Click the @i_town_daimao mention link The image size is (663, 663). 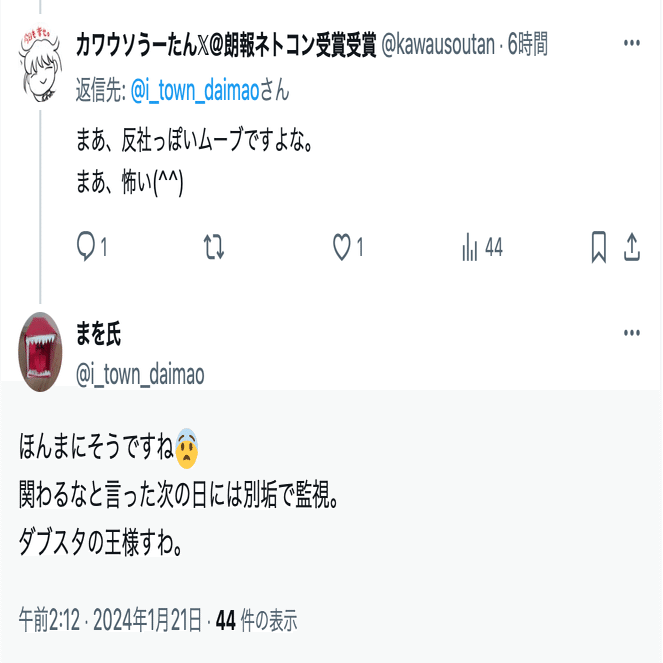pos(195,90)
